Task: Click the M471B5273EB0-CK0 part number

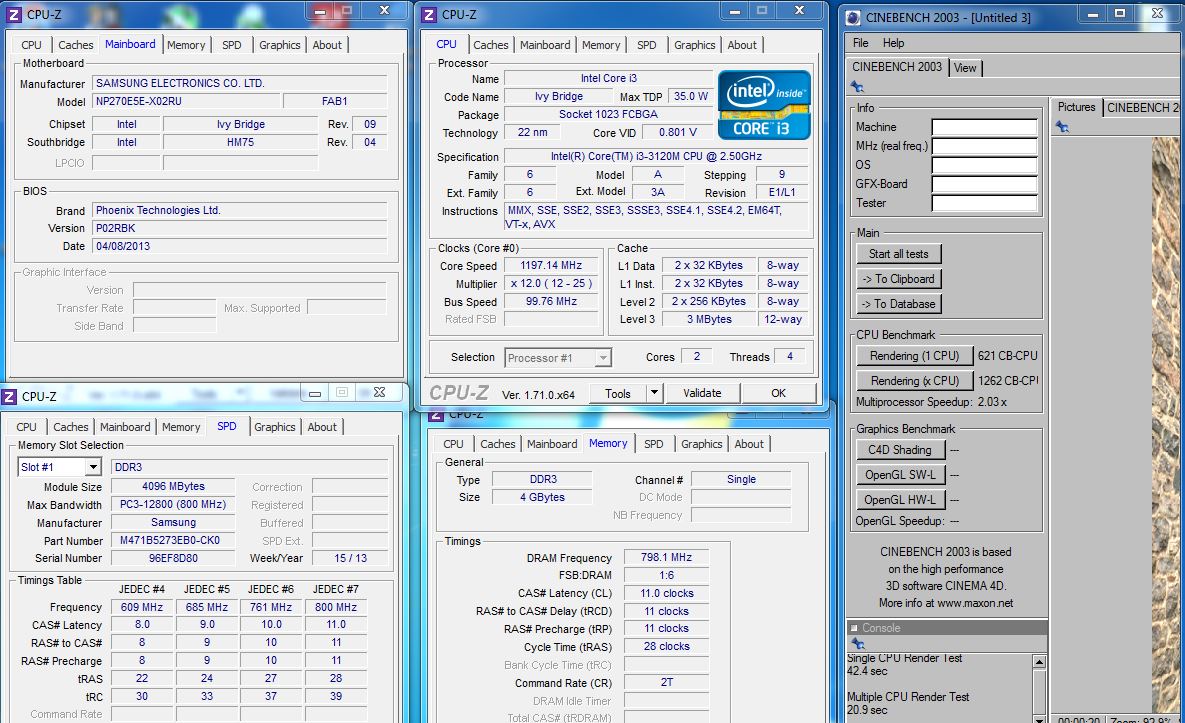Action: click(x=173, y=541)
